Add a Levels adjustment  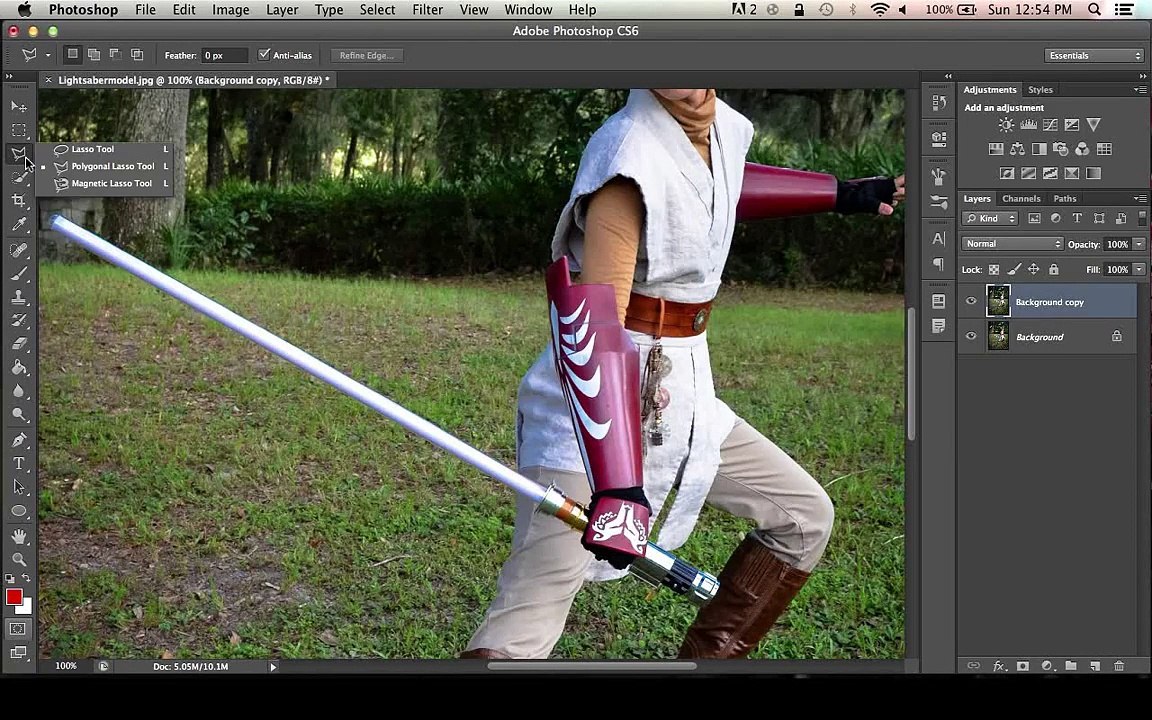pos(1028,125)
